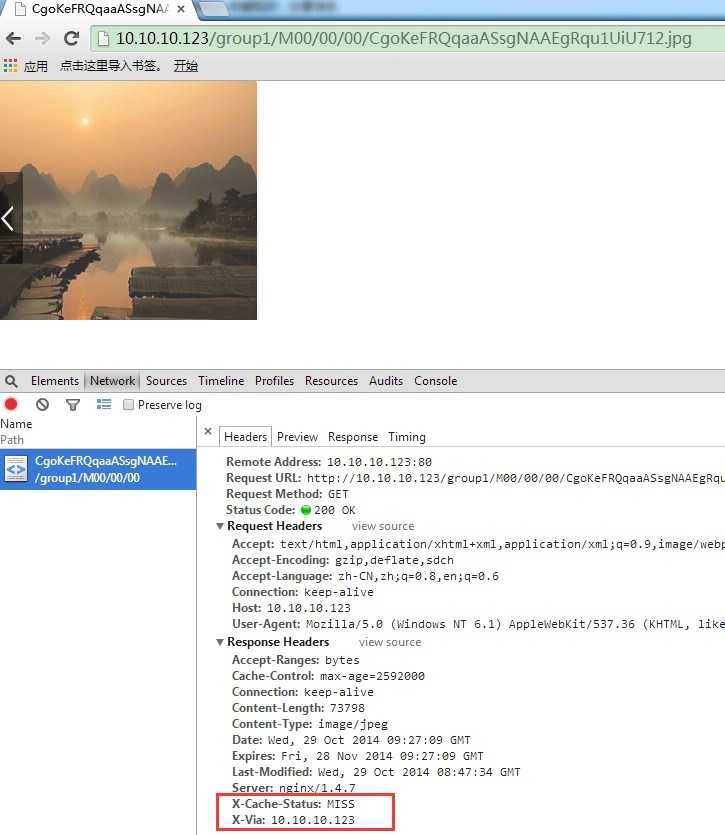Click the browser back arrow
Screen dimensions: 725x835
pyautogui.click(x=14, y=38)
